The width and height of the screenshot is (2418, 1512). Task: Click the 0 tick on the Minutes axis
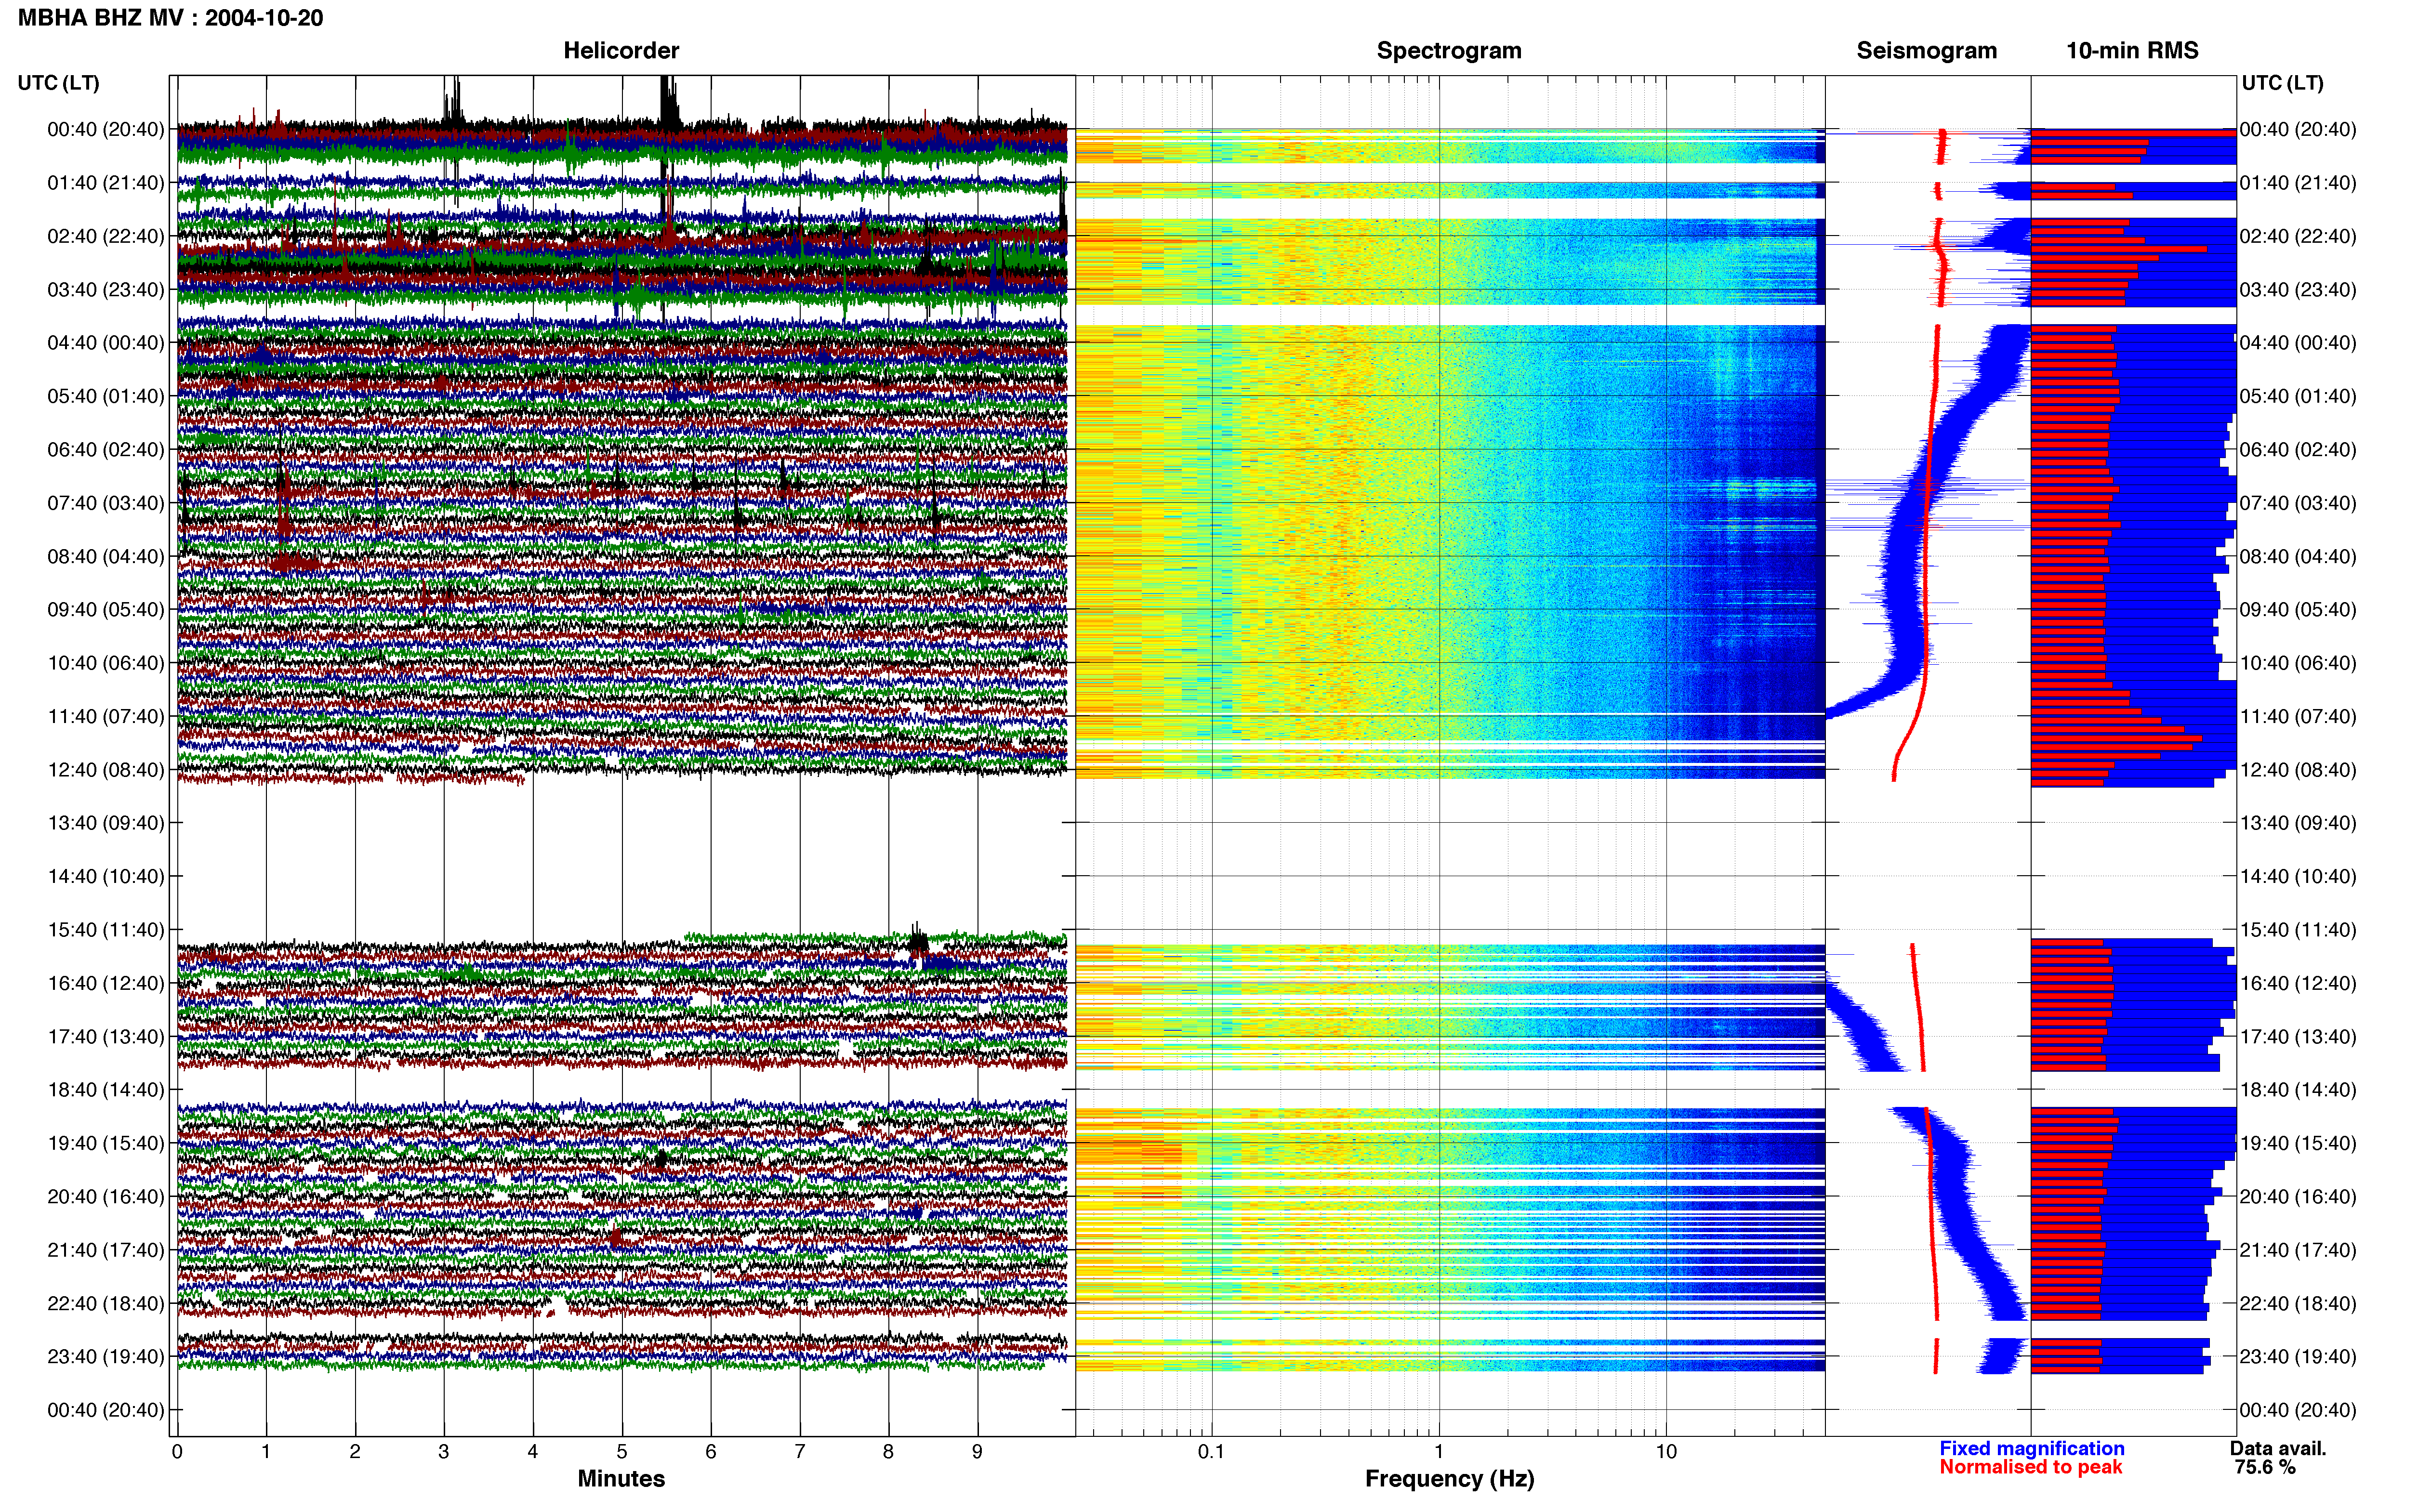[177, 1451]
